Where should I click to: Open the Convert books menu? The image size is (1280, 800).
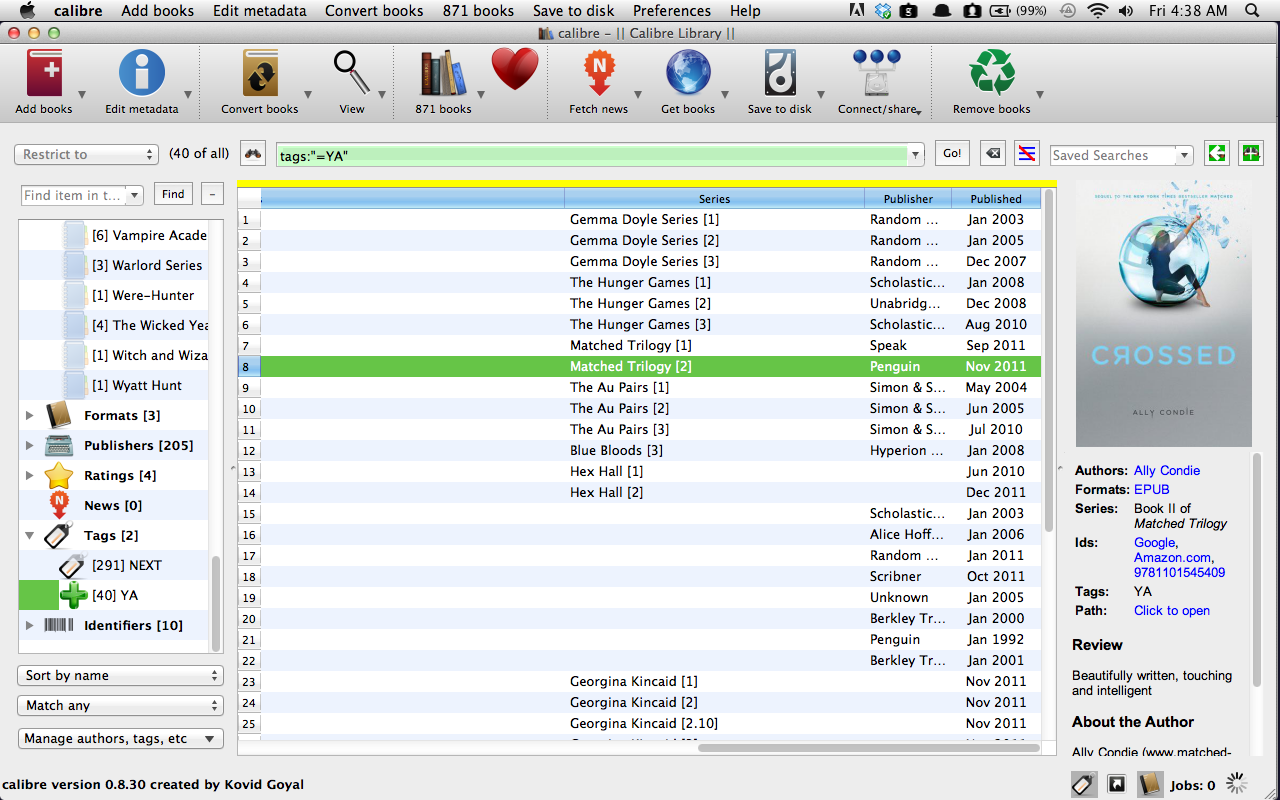click(374, 11)
